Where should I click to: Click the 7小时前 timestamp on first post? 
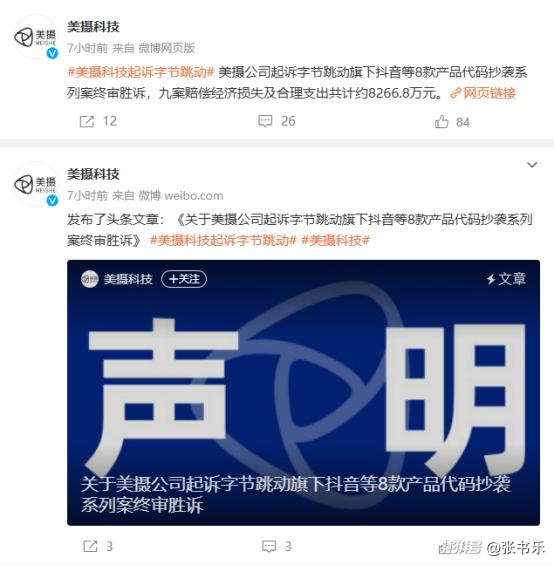click(87, 48)
